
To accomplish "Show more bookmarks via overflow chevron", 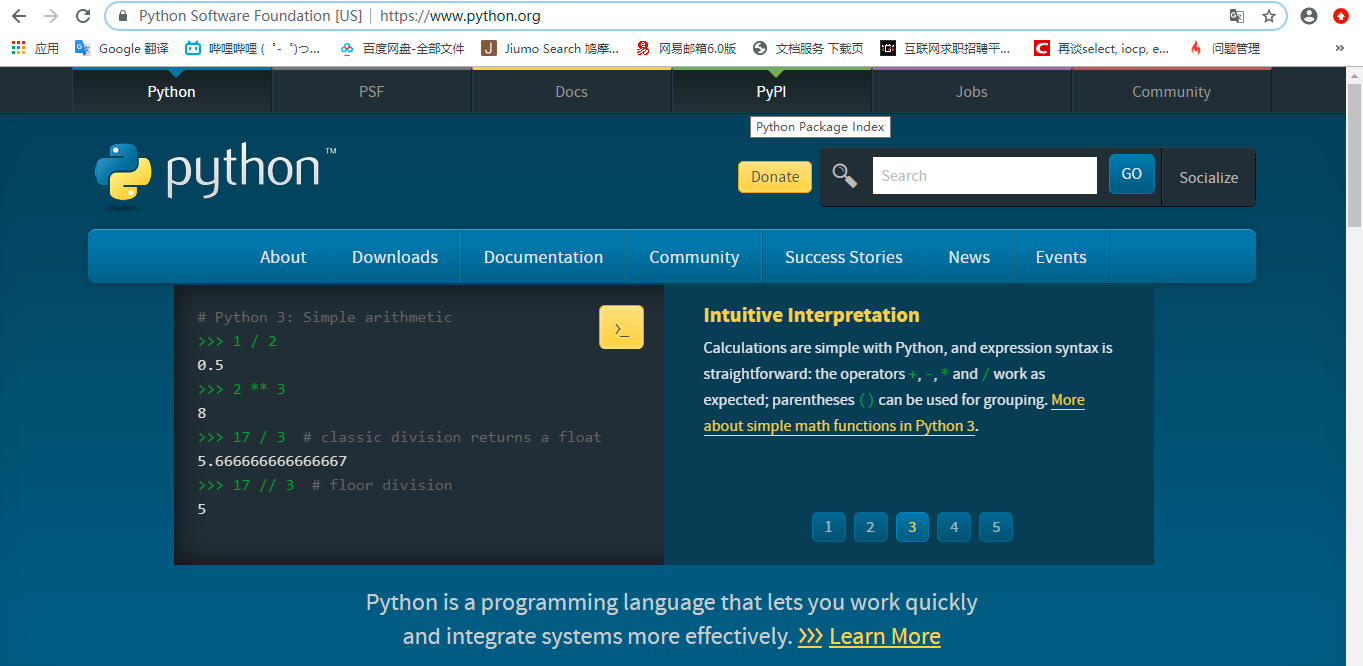I will [x=1340, y=48].
